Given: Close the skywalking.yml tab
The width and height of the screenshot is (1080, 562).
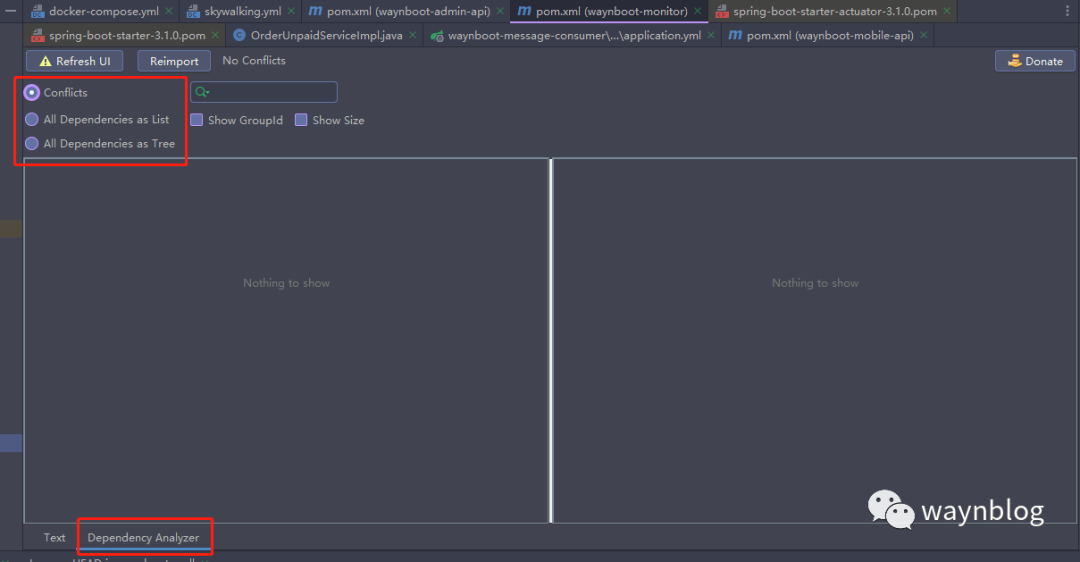Looking at the screenshot, I should tap(291, 11).
